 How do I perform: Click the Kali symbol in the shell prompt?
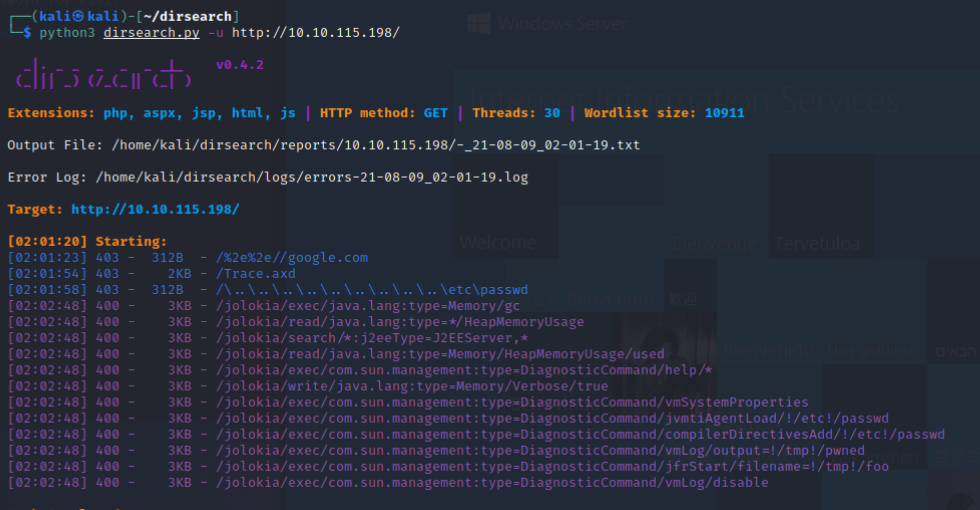click(x=64, y=16)
